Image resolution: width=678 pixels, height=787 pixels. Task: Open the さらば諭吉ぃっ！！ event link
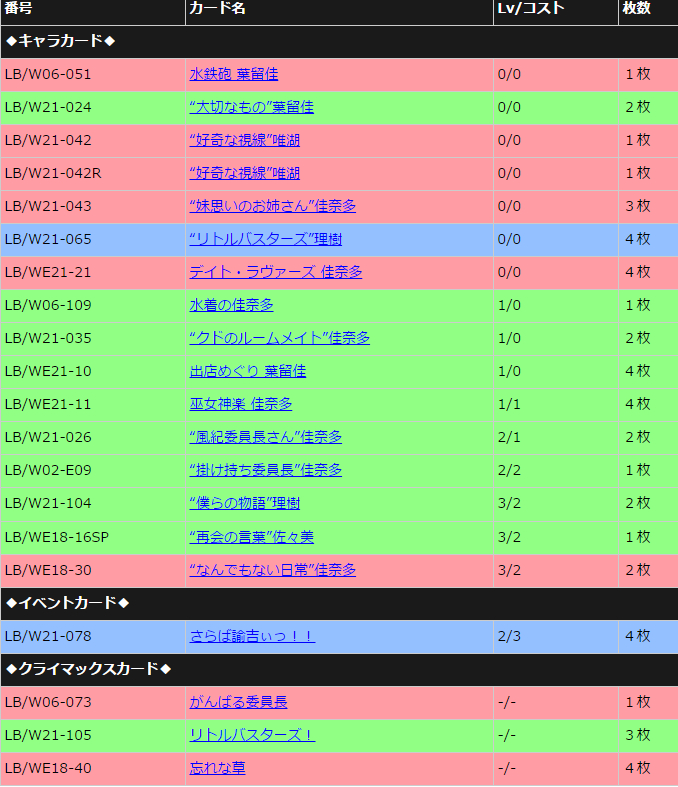(252, 637)
